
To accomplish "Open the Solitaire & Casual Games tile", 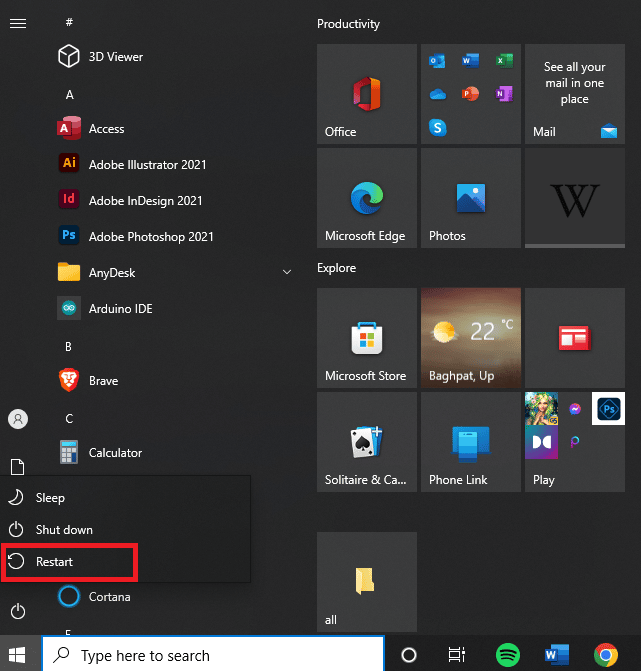I will click(366, 443).
